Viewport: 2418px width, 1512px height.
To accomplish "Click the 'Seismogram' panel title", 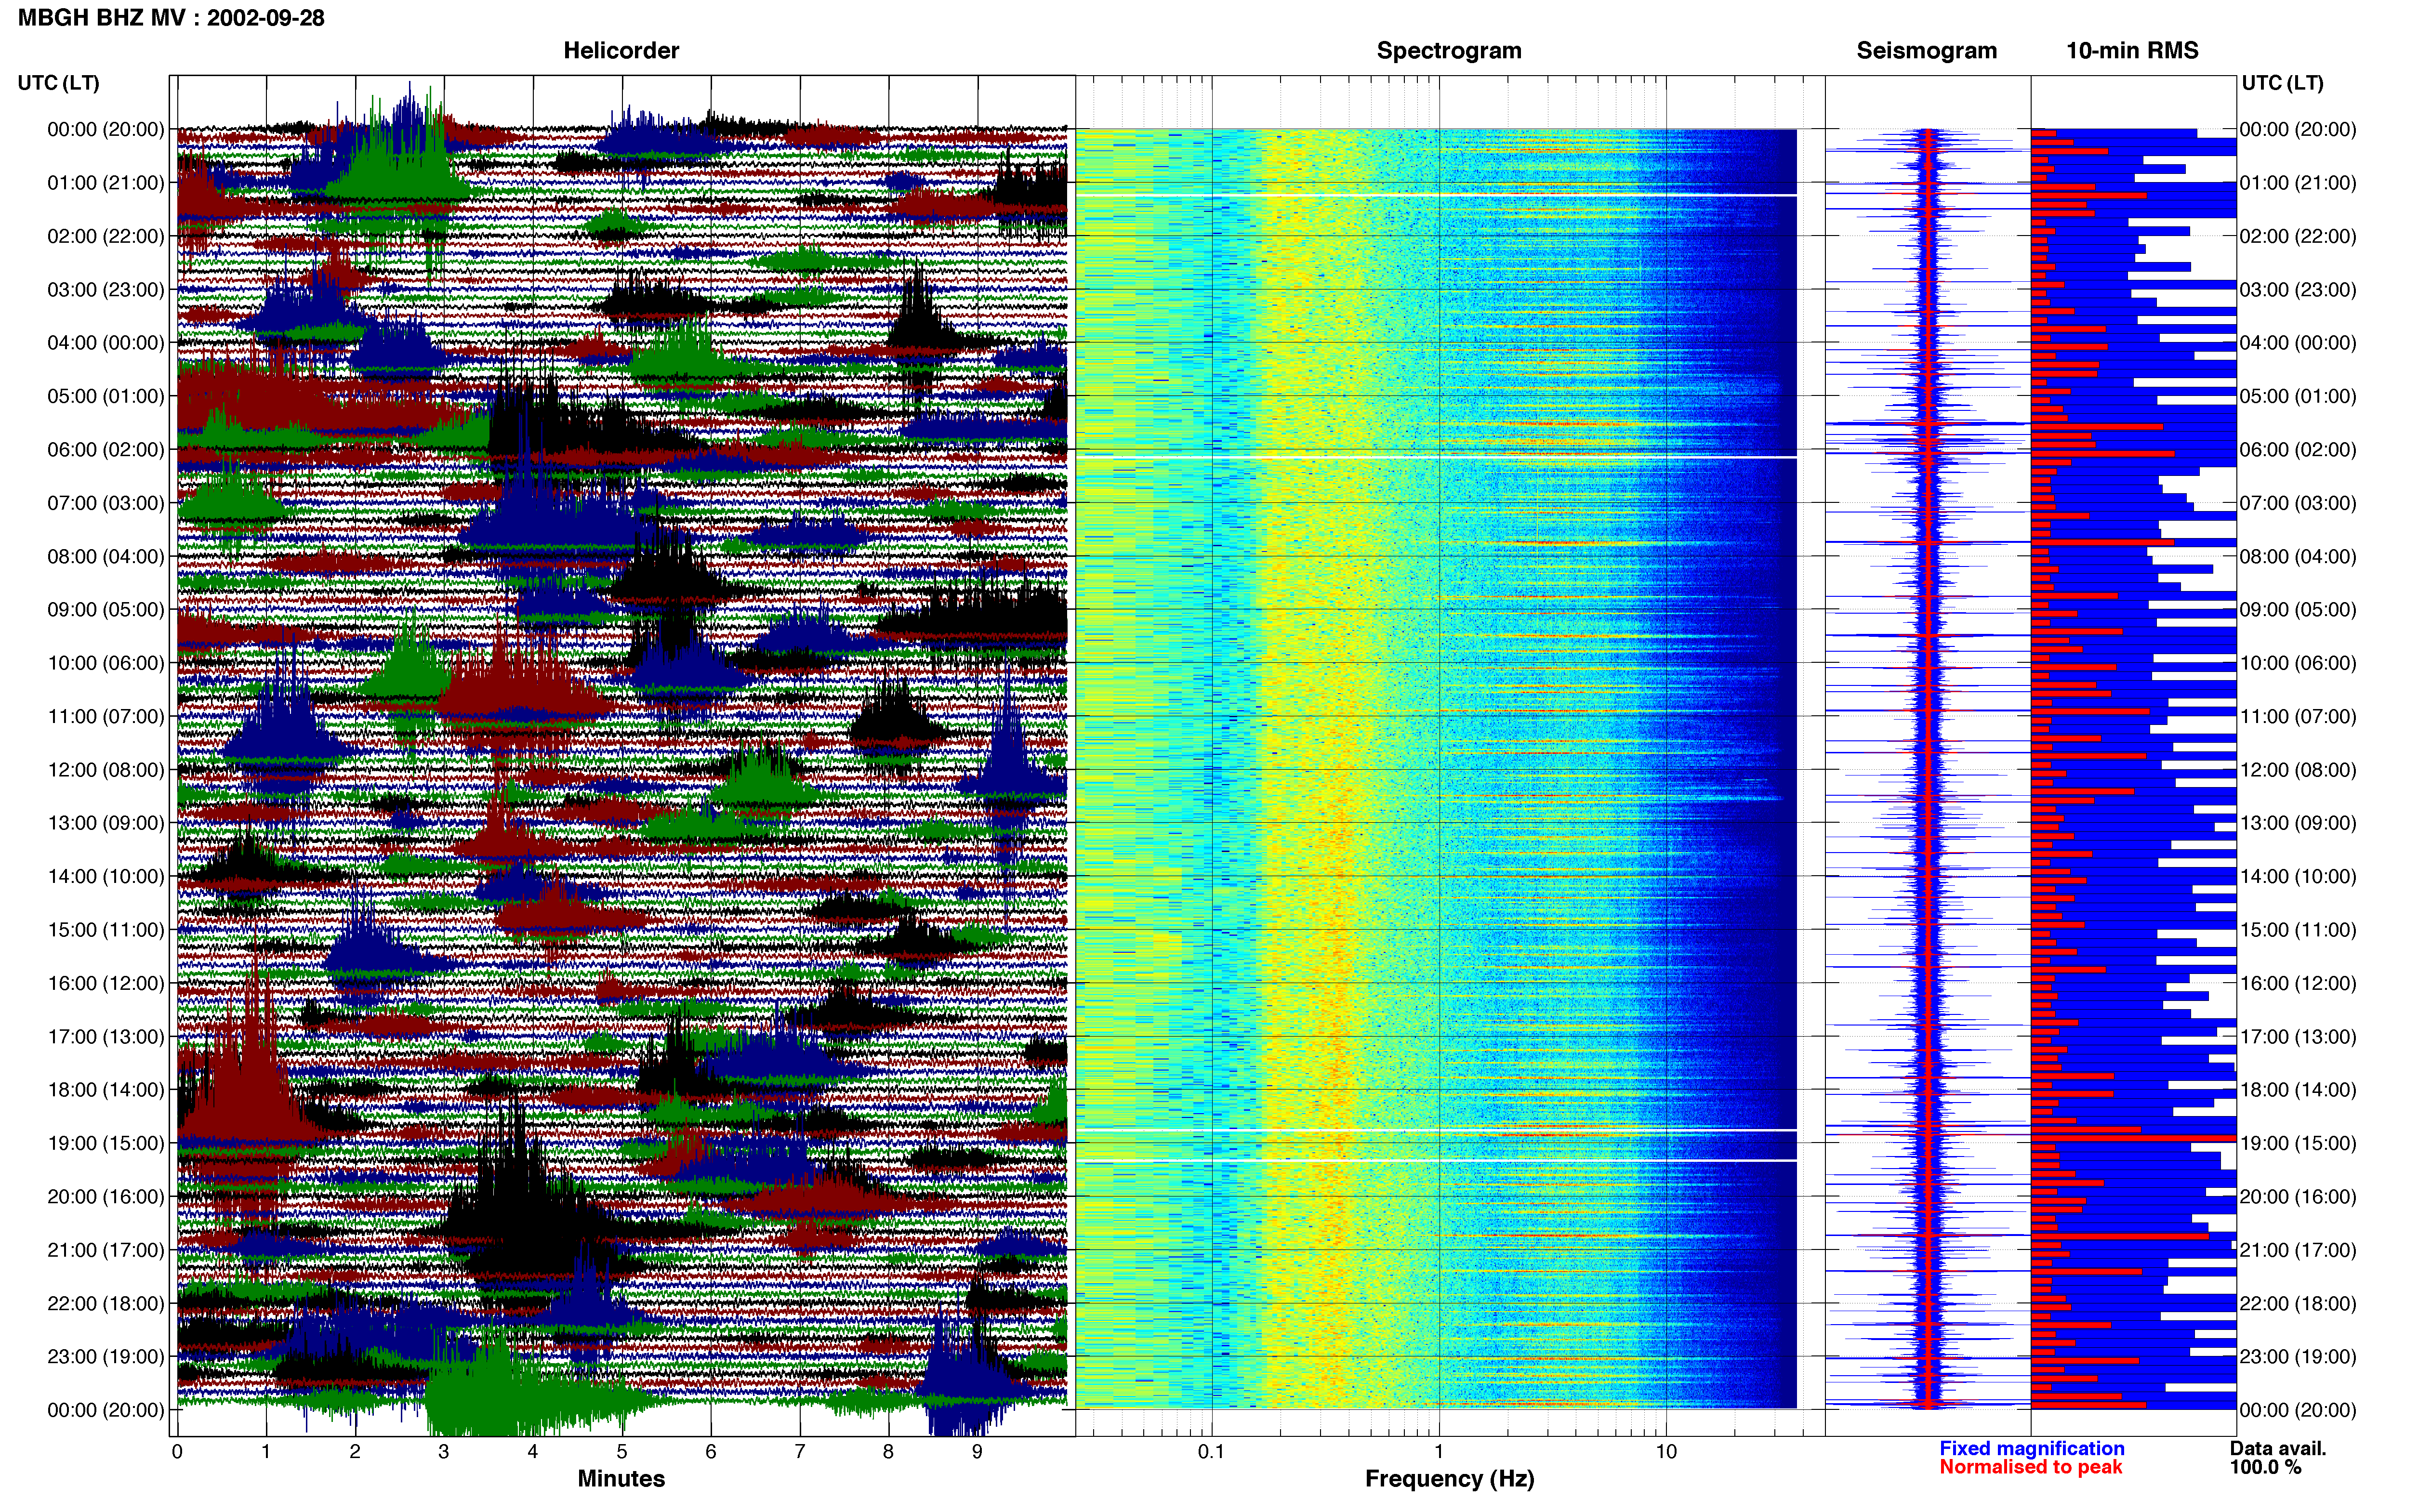I will point(1926,51).
